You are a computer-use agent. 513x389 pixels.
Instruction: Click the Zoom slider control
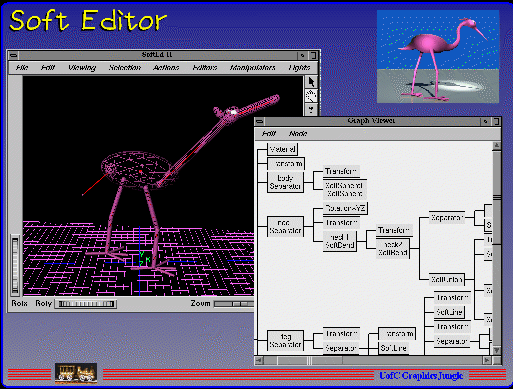coord(234,304)
